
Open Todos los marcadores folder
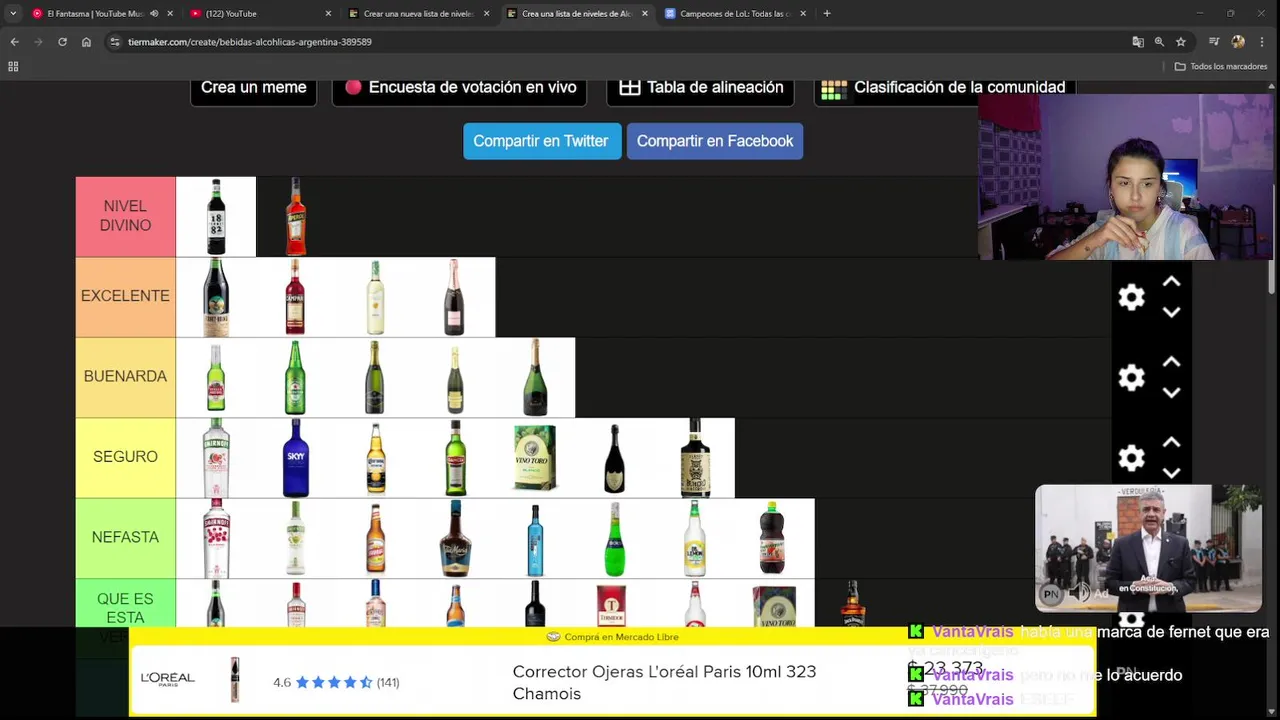click(x=1221, y=66)
